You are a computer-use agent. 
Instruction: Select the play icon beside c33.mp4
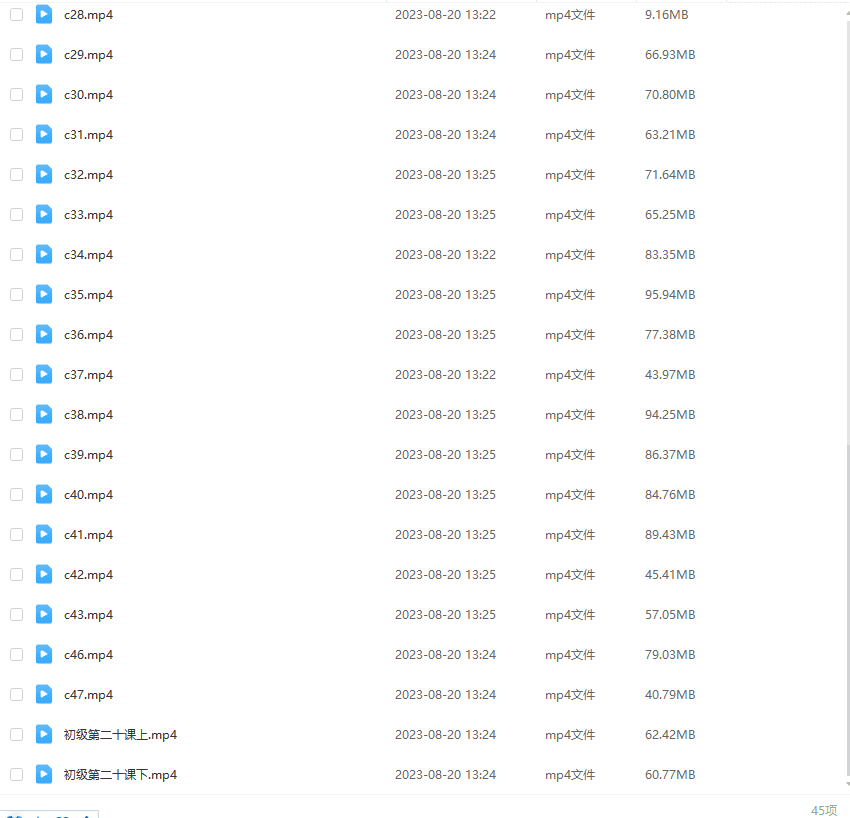click(x=44, y=215)
